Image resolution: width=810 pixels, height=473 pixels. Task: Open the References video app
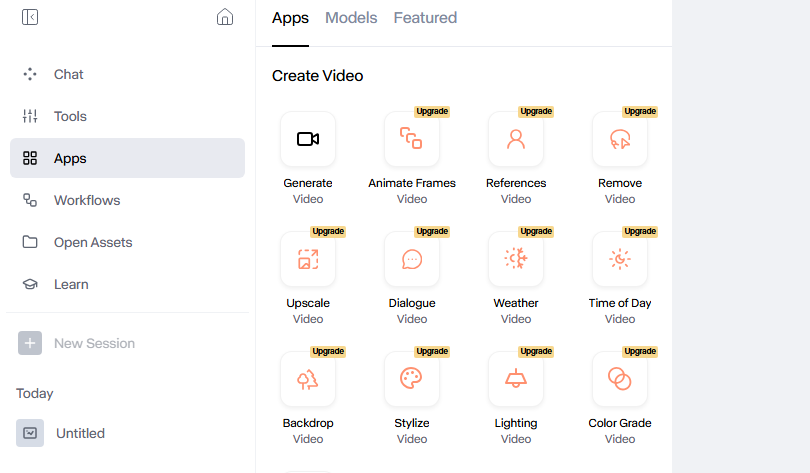coord(516,139)
